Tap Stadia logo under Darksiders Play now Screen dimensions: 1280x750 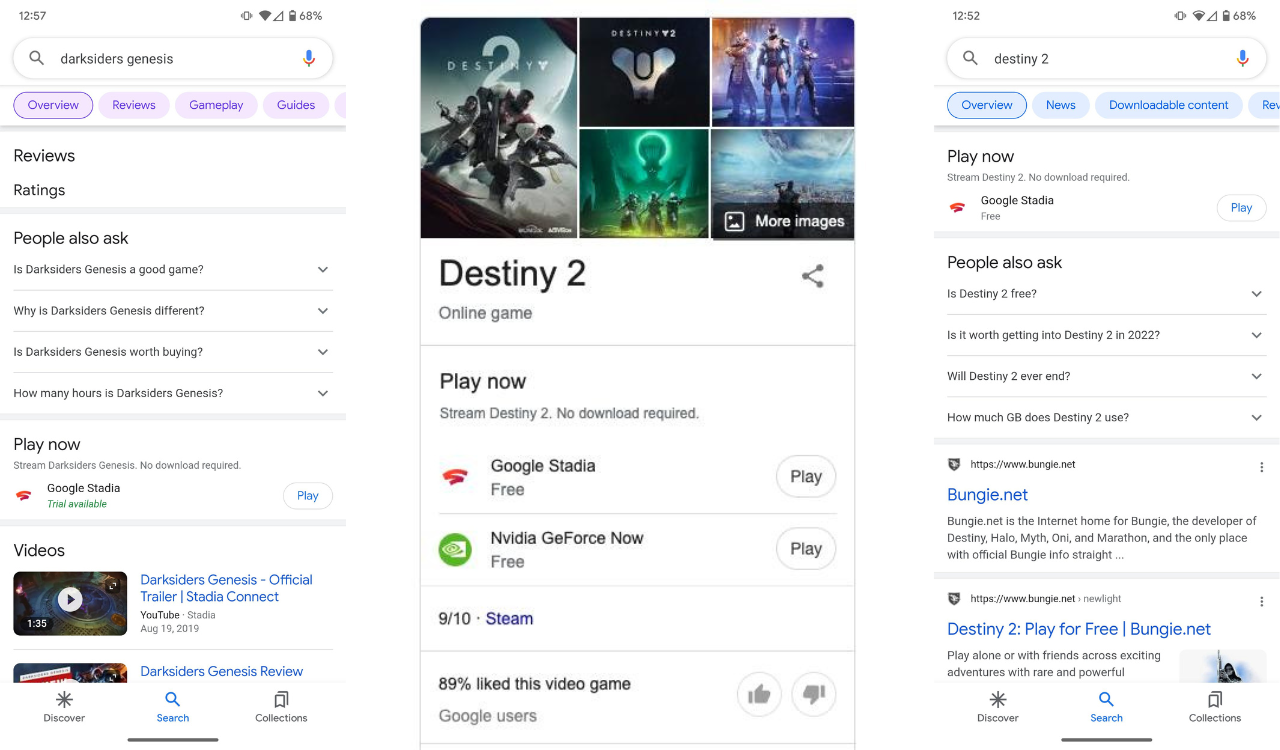[x=24, y=495]
